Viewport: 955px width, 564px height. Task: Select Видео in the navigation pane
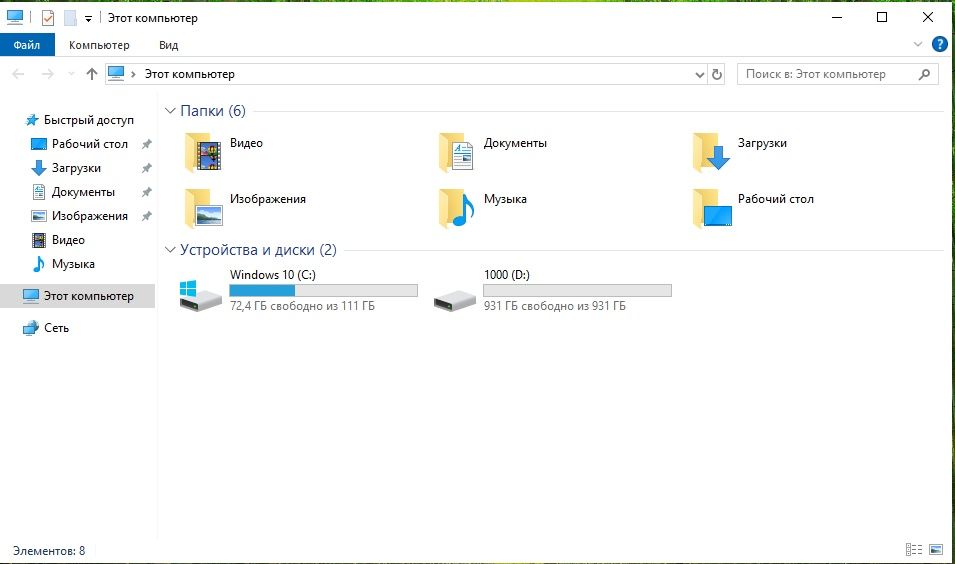tap(58, 240)
